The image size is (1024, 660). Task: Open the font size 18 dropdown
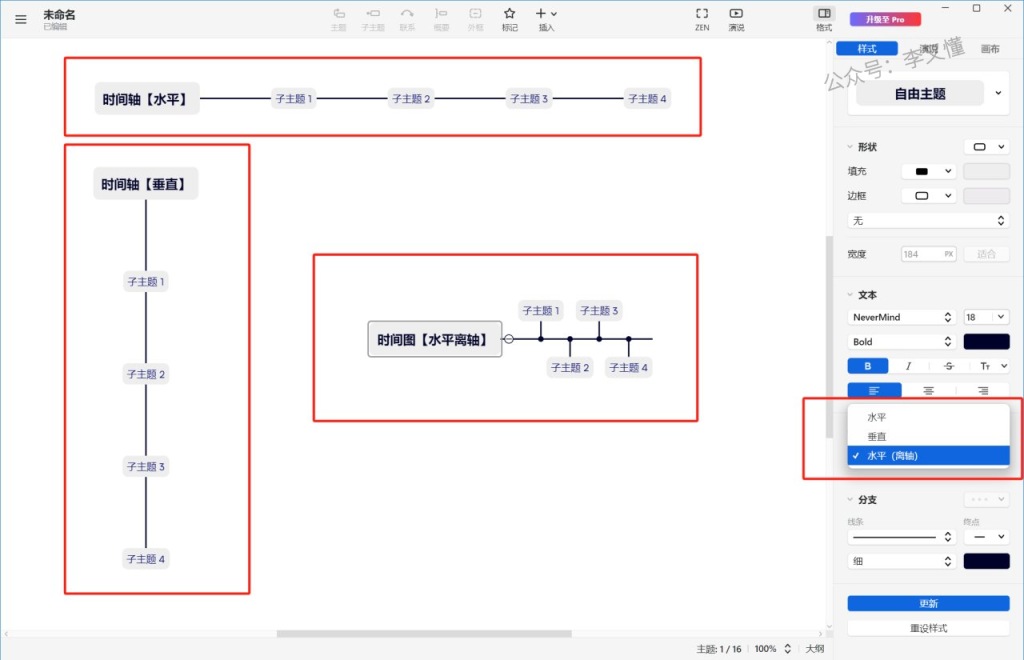(x=985, y=317)
